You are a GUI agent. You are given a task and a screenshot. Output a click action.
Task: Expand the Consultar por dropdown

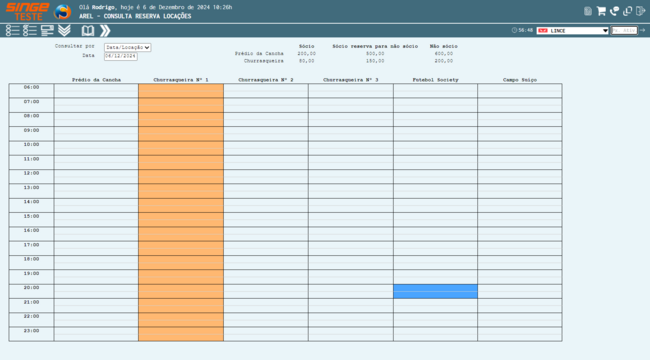127,47
